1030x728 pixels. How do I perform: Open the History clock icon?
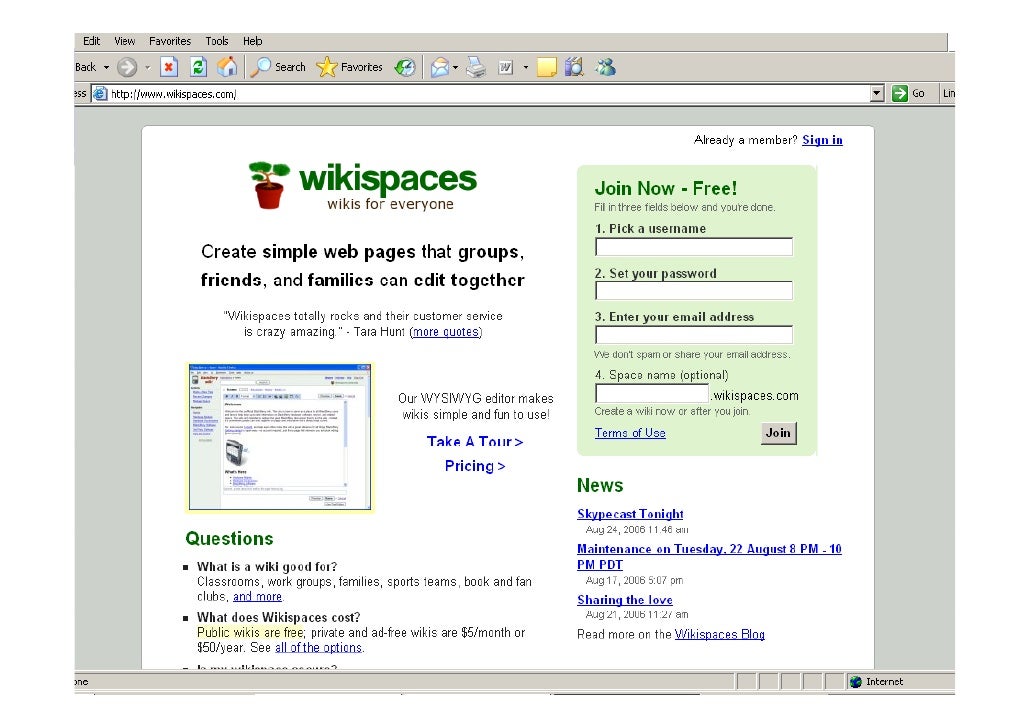coord(405,67)
